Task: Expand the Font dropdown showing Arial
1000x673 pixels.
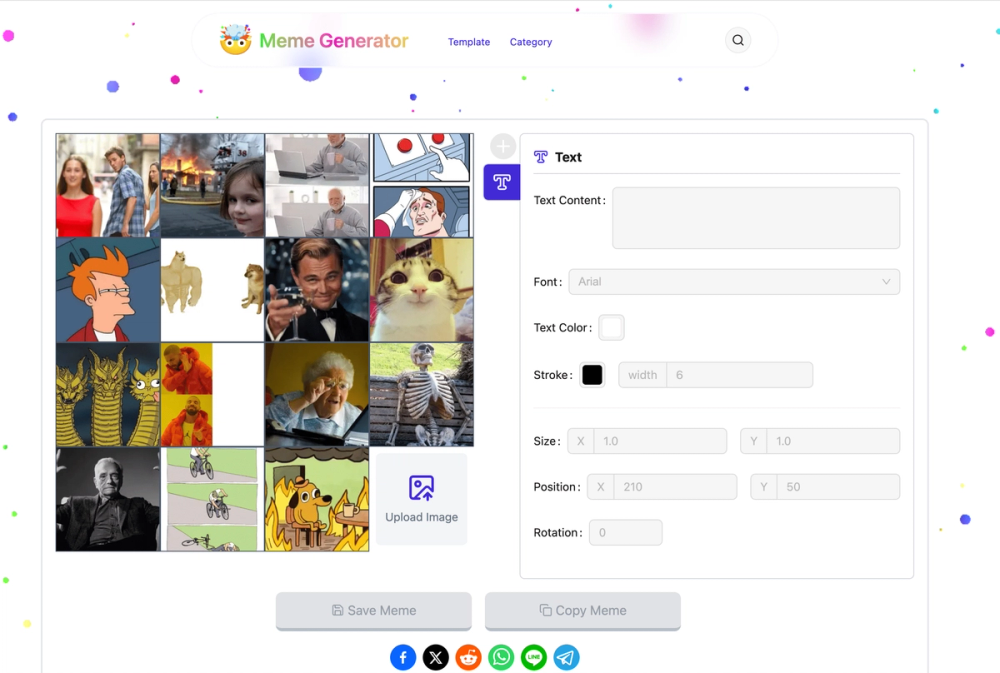Action: click(x=734, y=281)
